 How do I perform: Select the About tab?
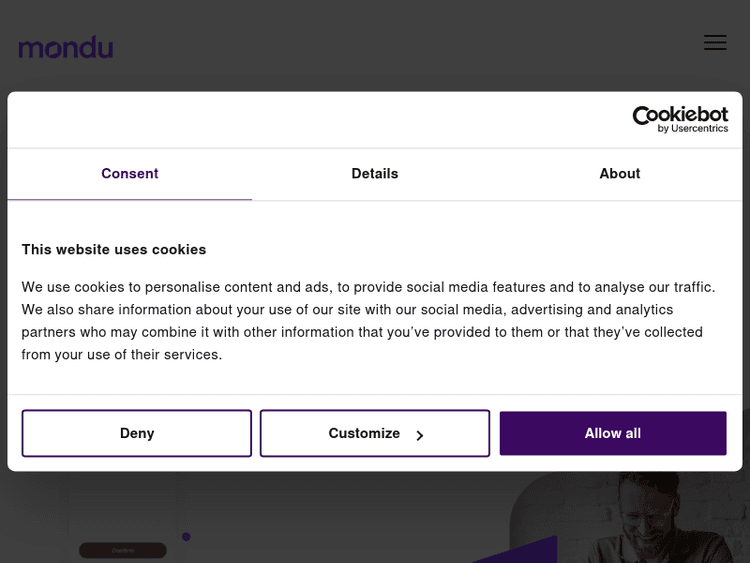click(x=620, y=174)
